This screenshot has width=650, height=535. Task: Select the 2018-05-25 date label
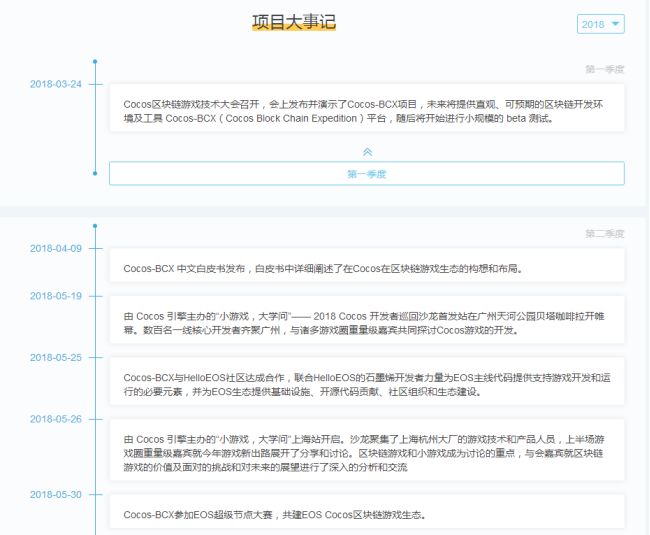pos(56,357)
